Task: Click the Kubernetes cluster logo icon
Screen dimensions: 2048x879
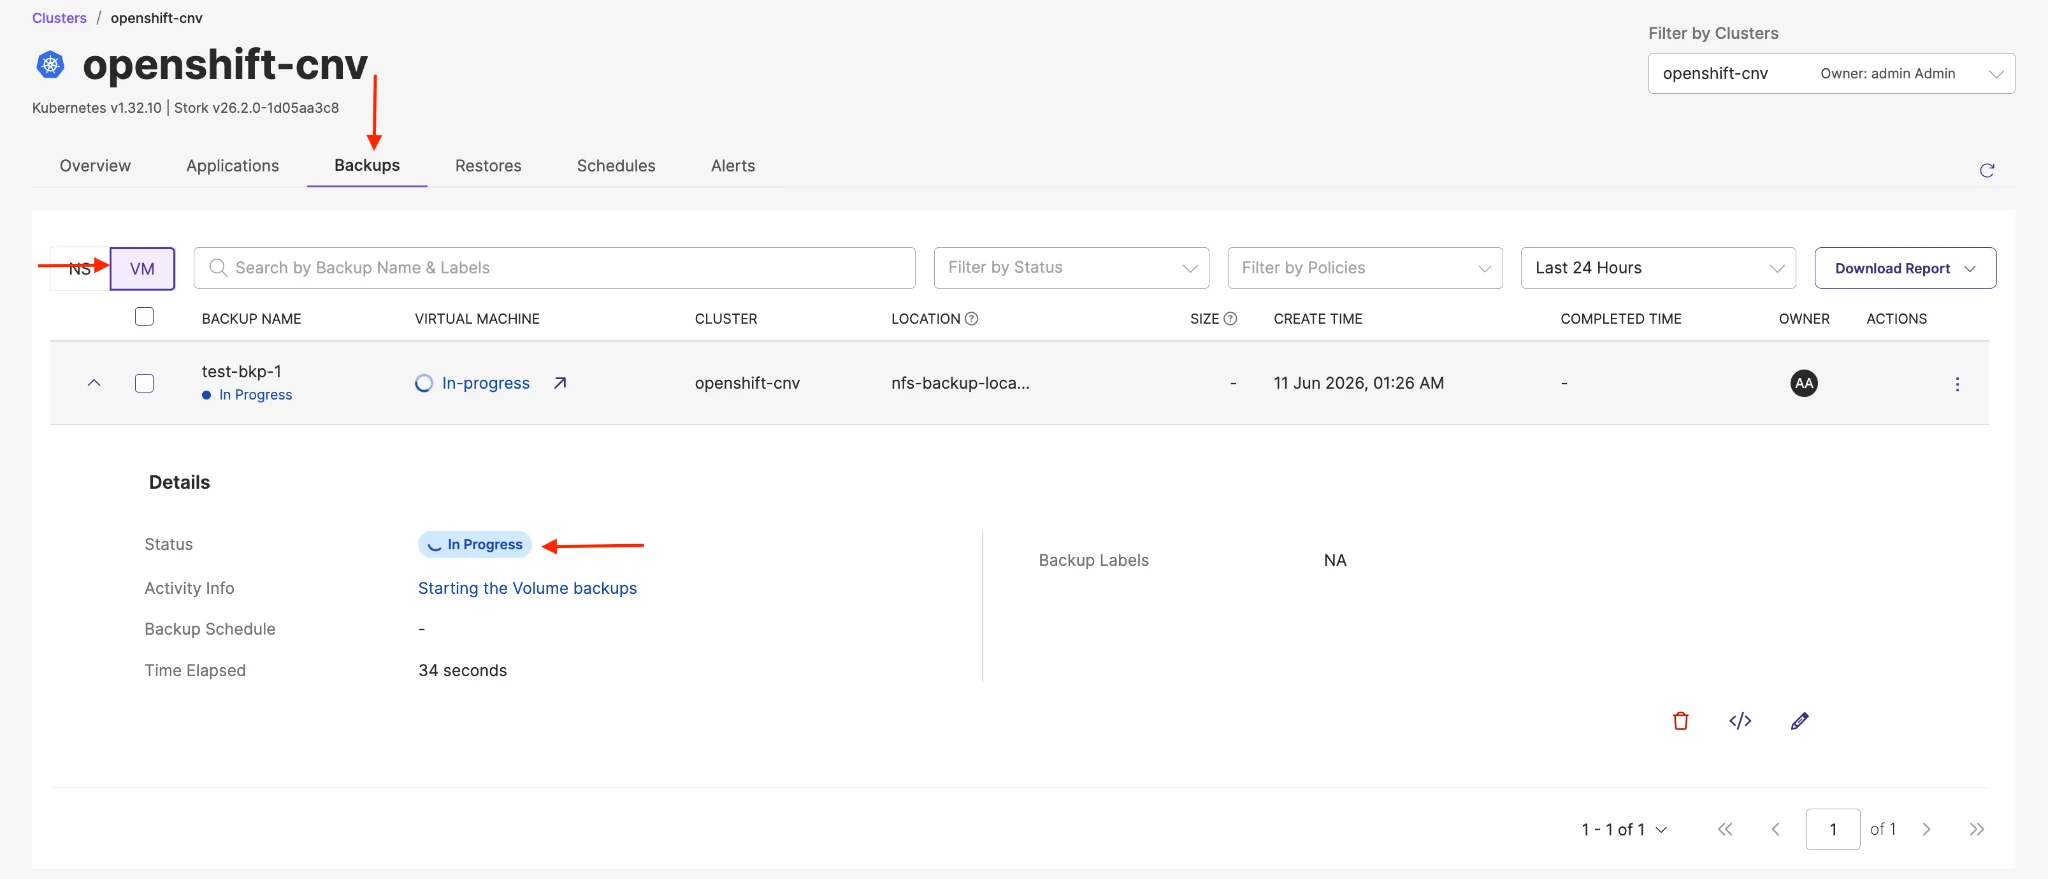Action: click(x=50, y=65)
